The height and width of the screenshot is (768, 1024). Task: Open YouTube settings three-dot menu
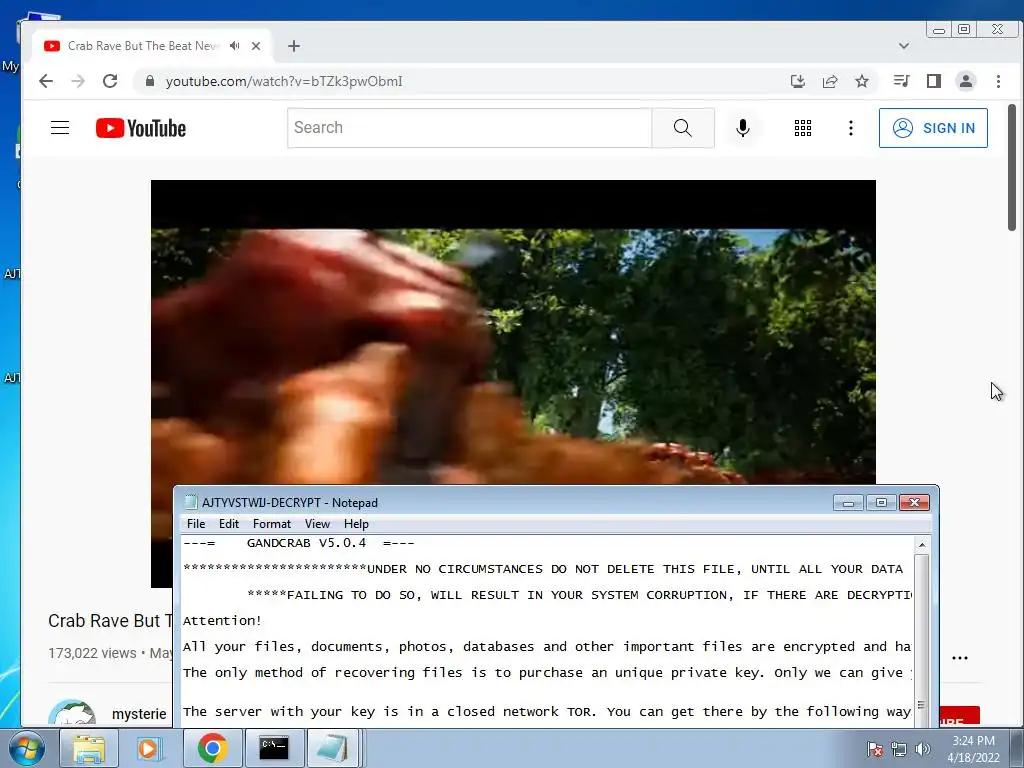tap(850, 128)
